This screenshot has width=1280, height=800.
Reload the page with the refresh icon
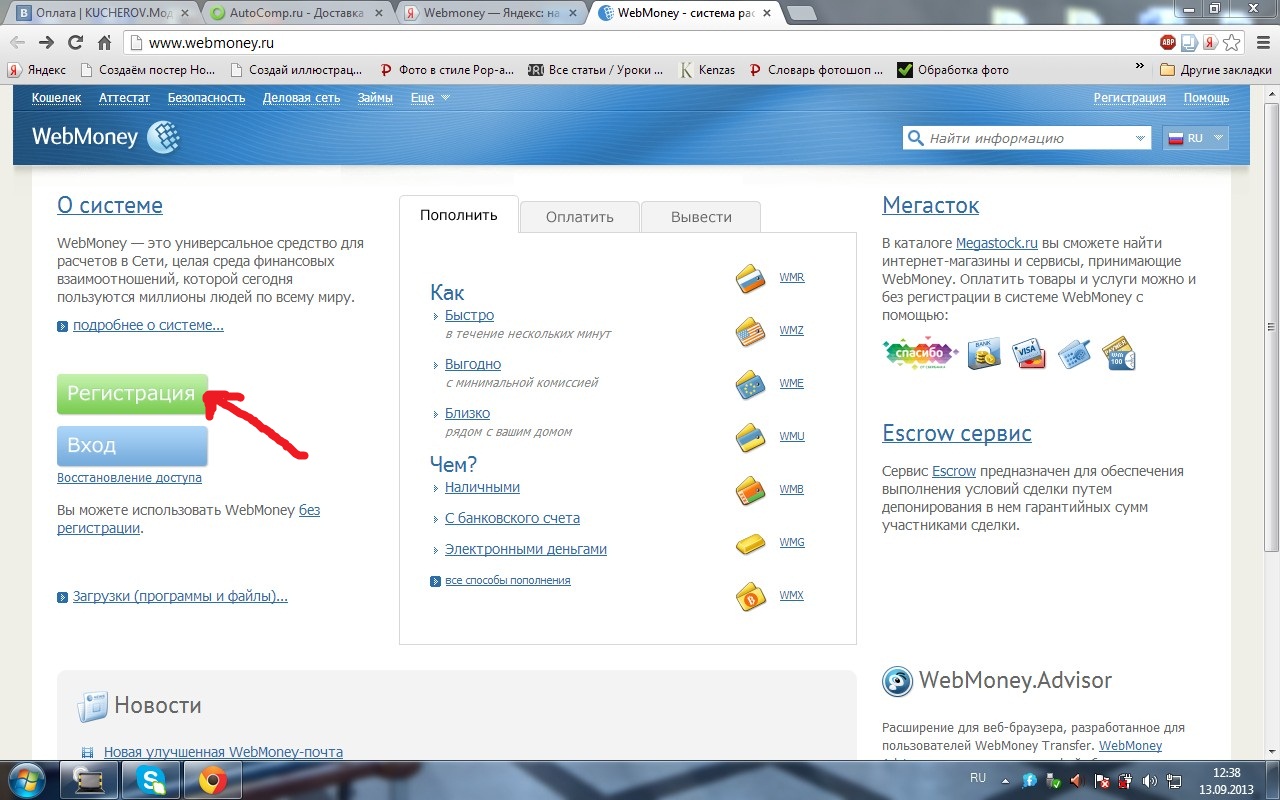(x=75, y=42)
